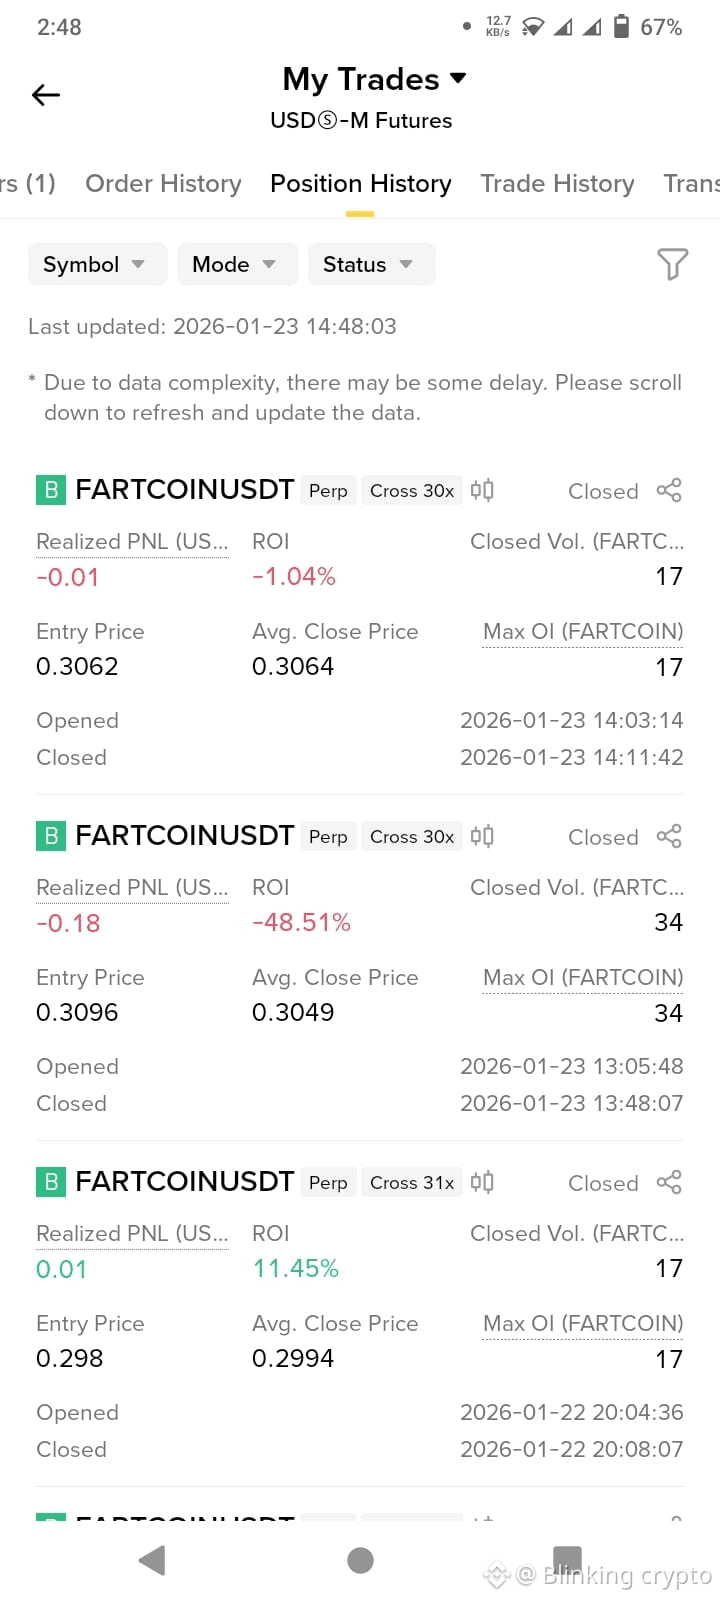Share the third FARTCOINUSDT position with 11.45% ROI
720x1600 pixels.
[669, 1182]
